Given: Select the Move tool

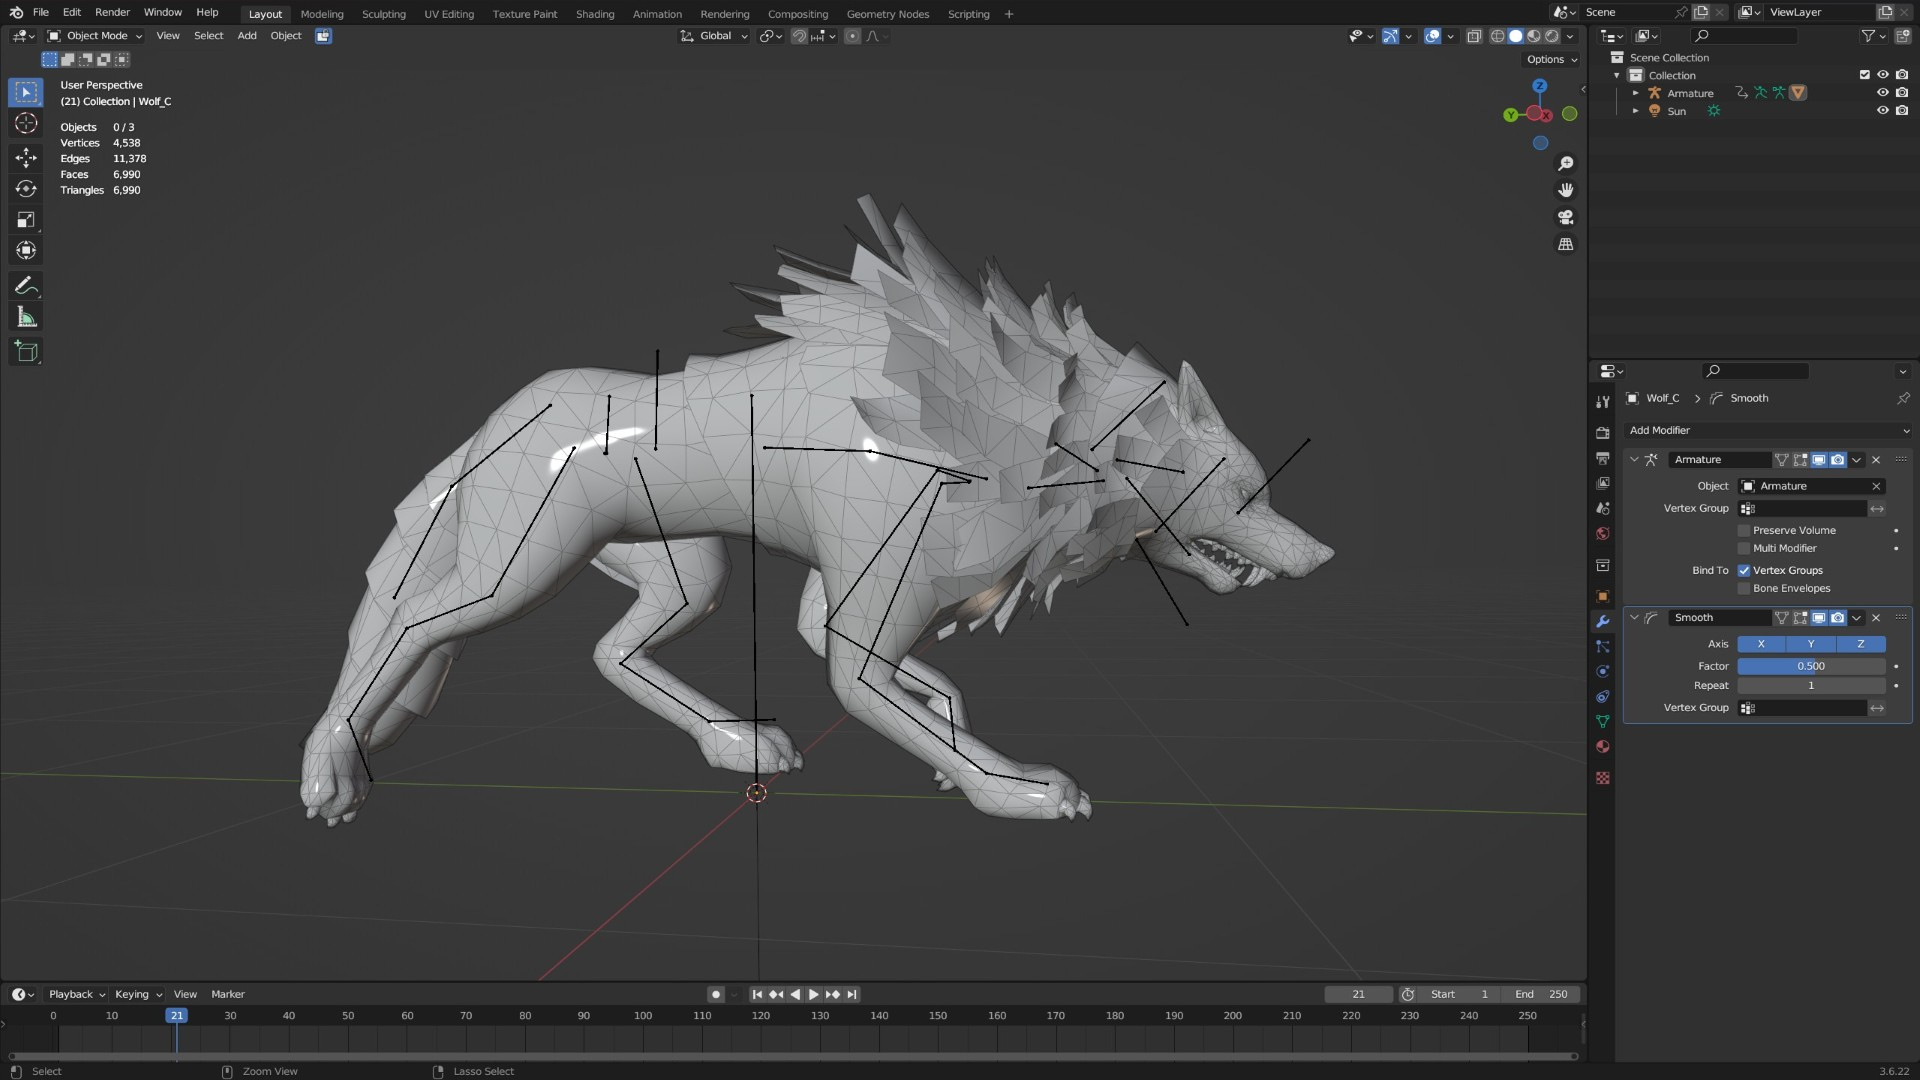Looking at the screenshot, I should 26,158.
